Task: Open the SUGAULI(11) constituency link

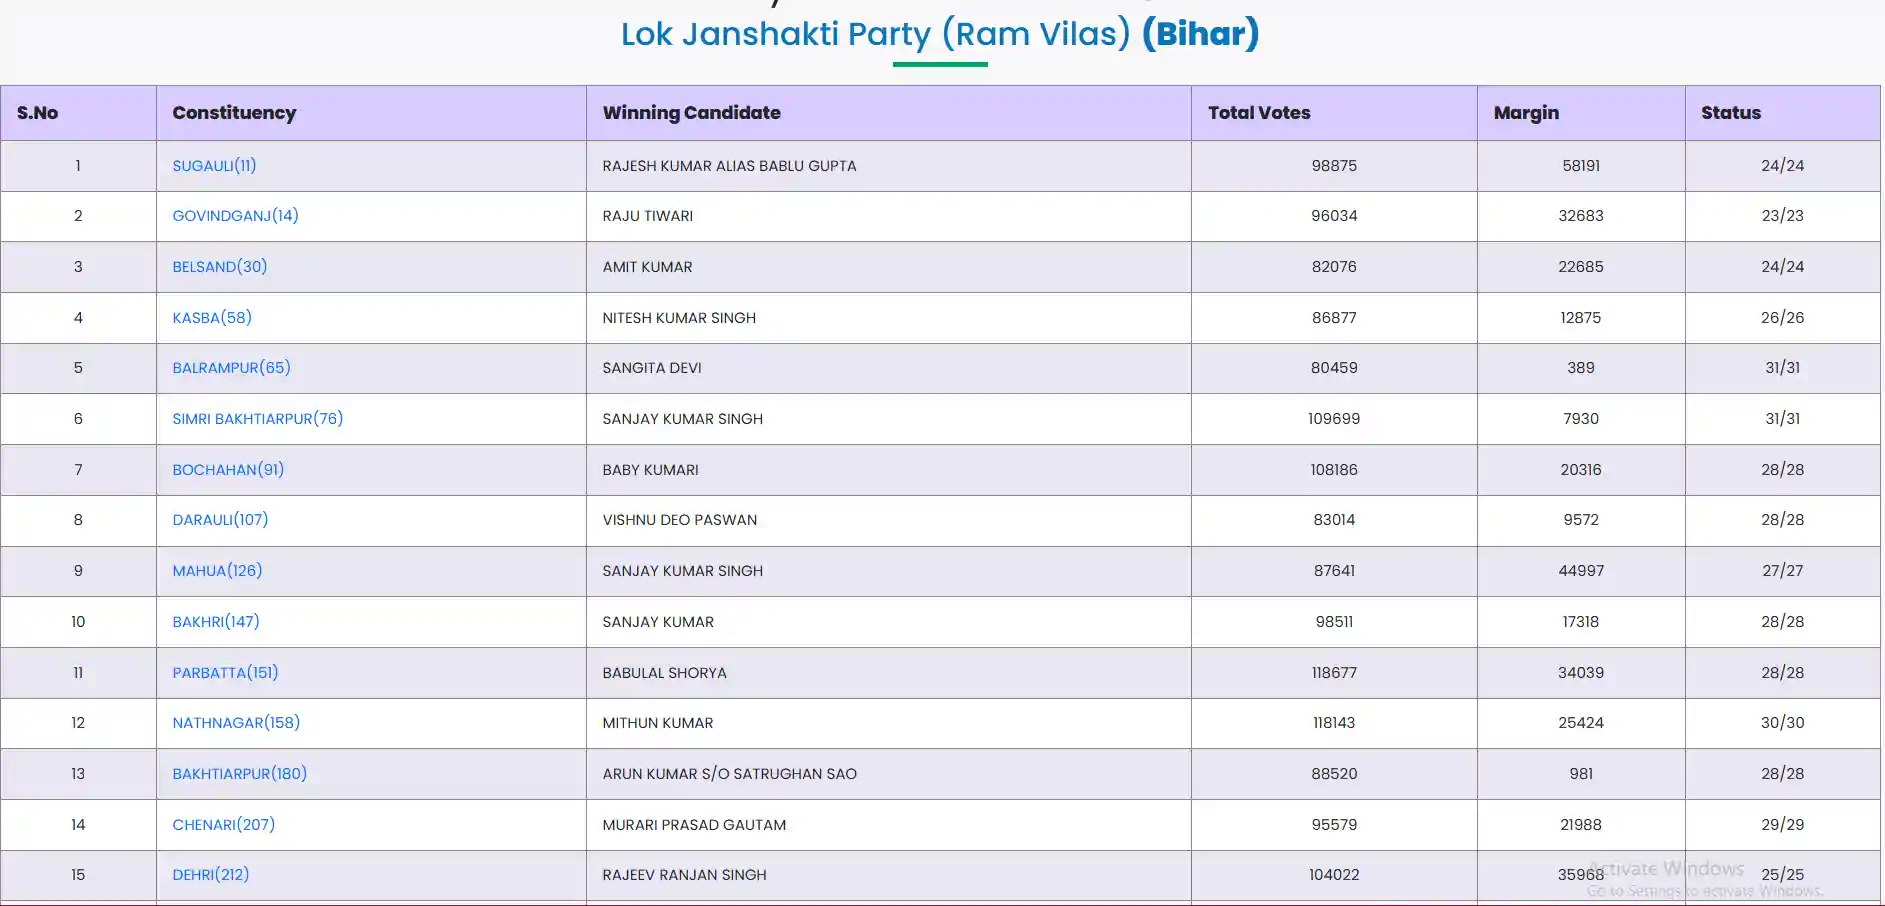Action: (x=214, y=166)
